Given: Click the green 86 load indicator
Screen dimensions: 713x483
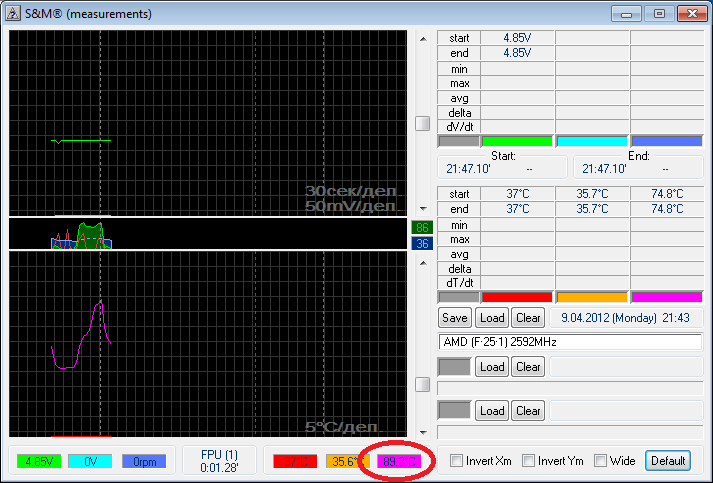Looking at the screenshot, I should (422, 227).
